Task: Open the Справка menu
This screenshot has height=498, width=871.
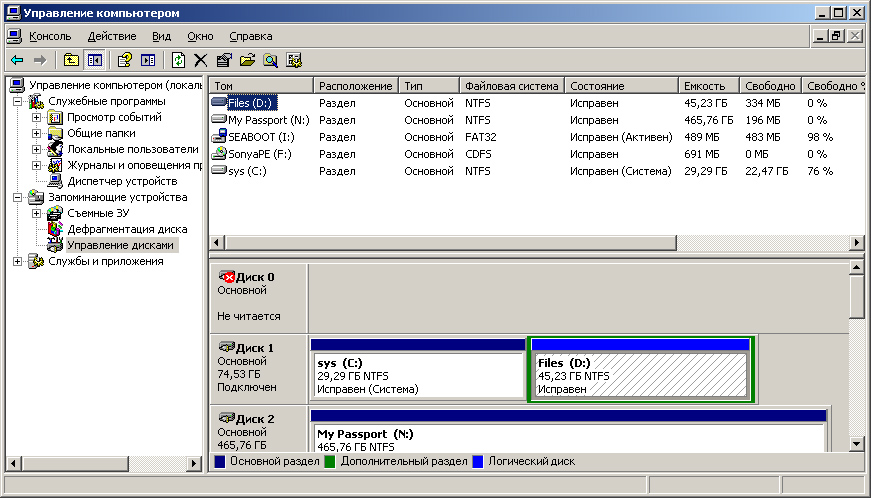Action: (250, 36)
